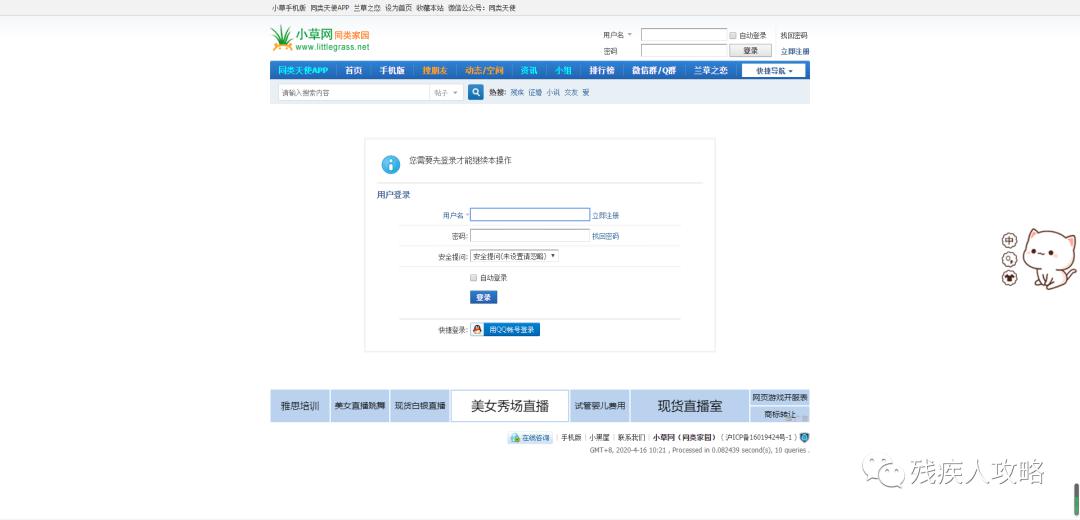The image size is (1080, 520).
Task: Open 资讯 nav item
Action: point(529,70)
